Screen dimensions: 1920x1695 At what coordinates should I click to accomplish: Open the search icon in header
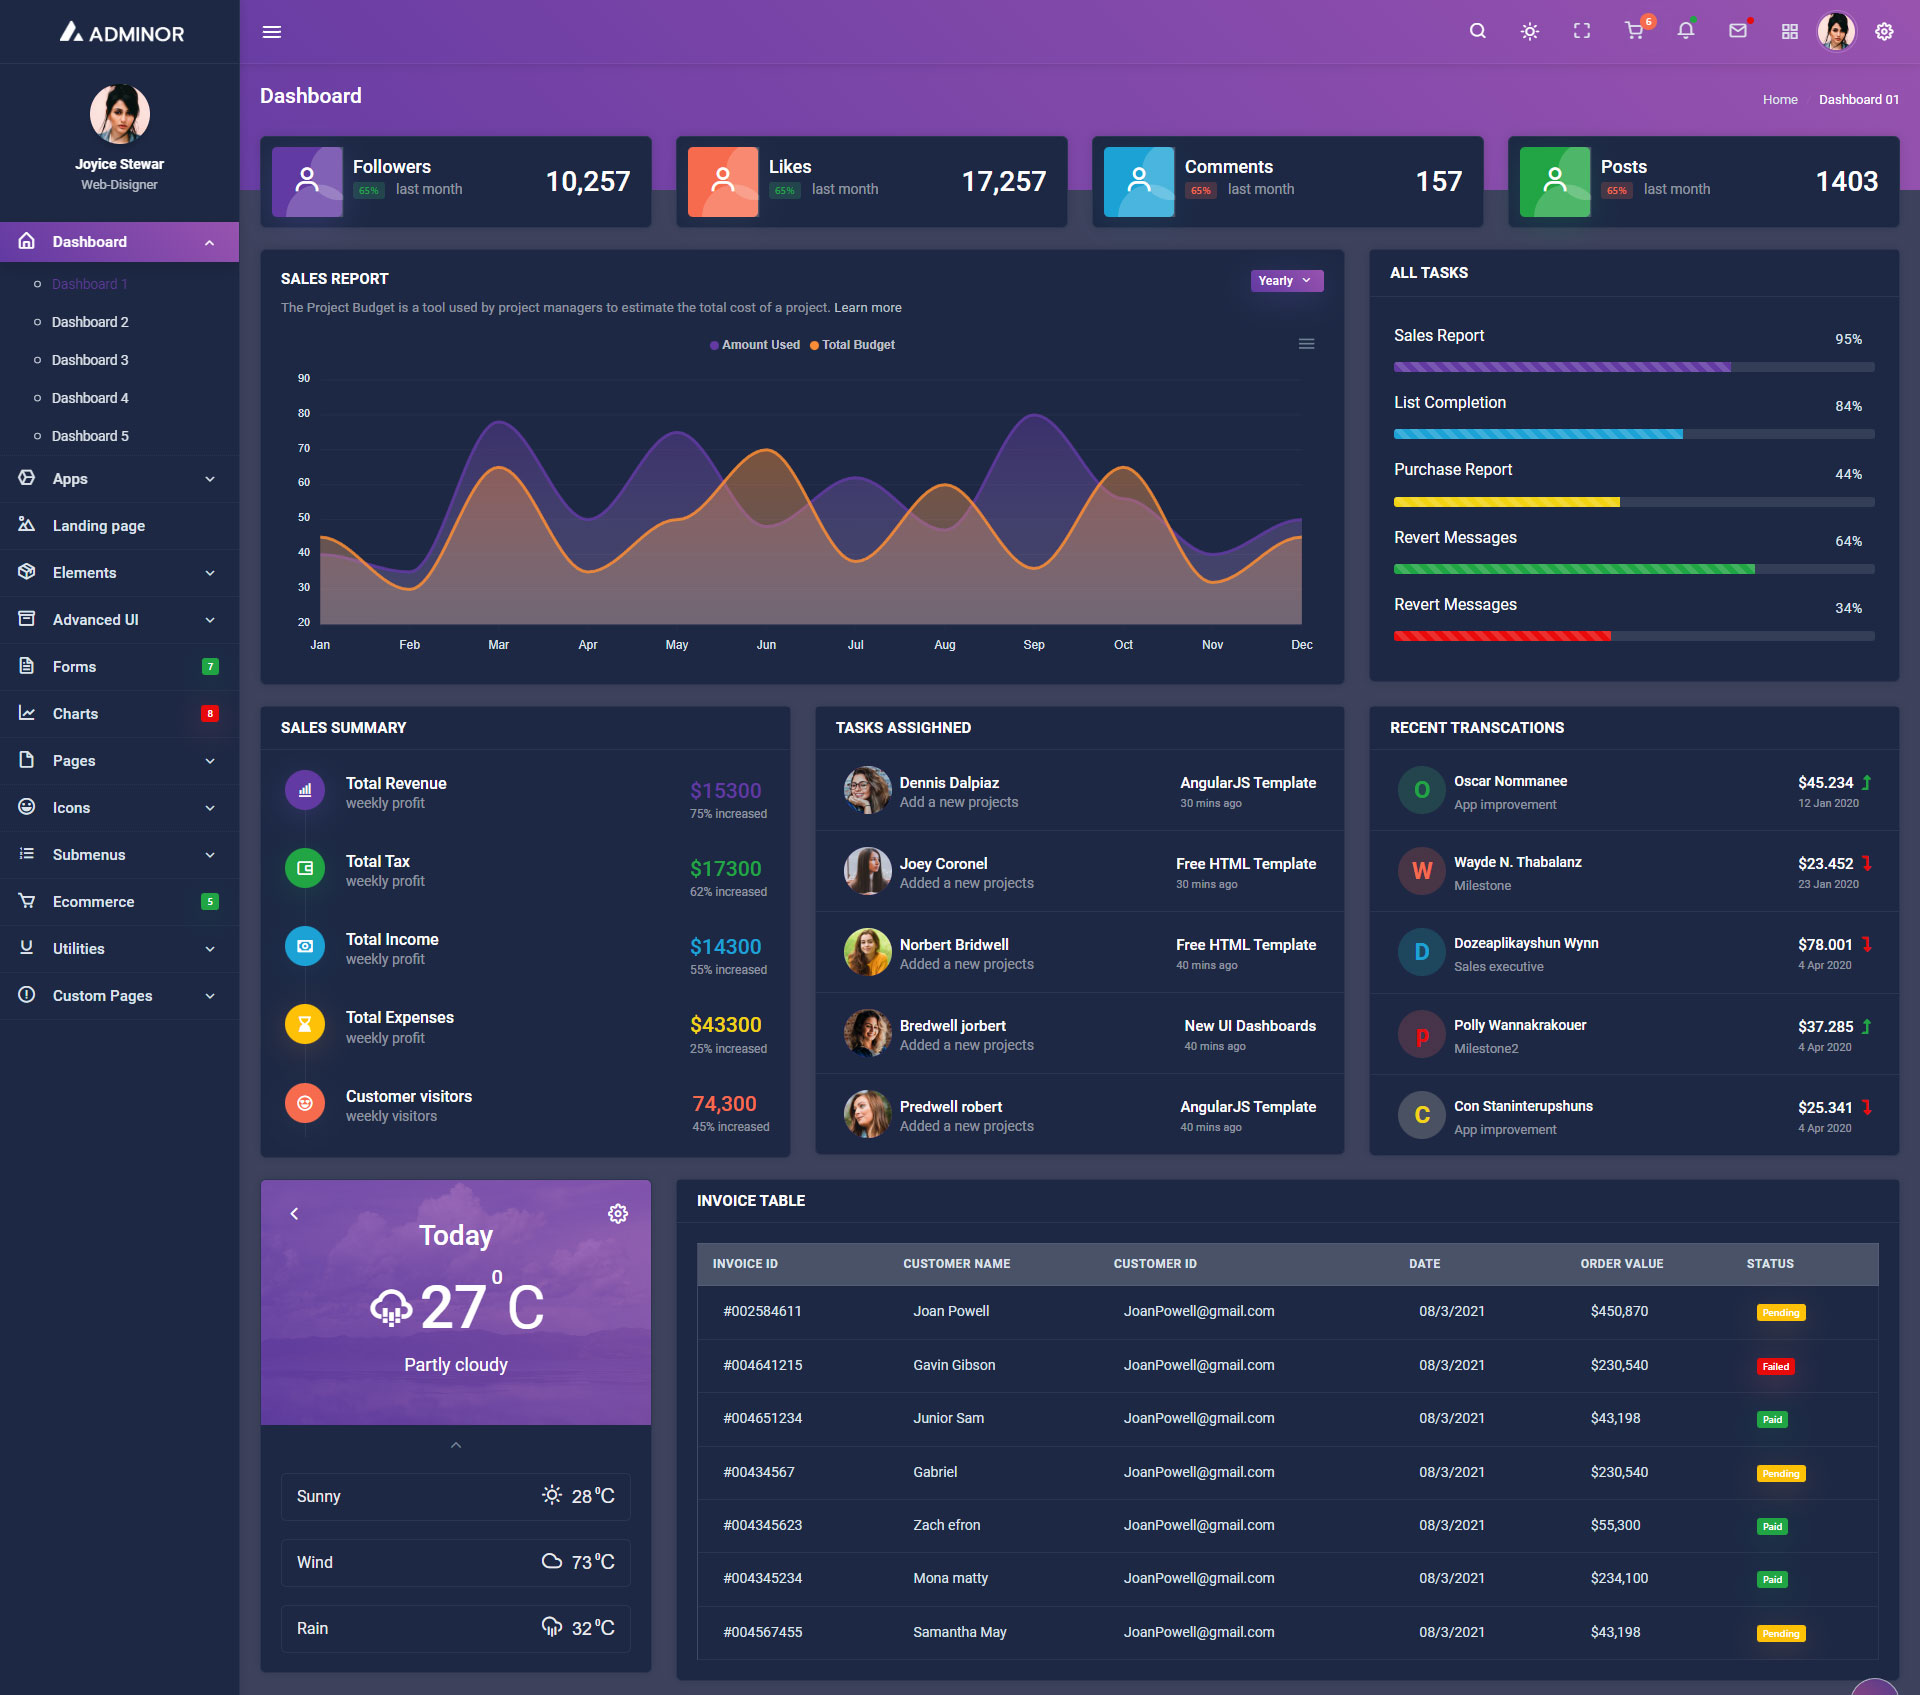coord(1477,31)
